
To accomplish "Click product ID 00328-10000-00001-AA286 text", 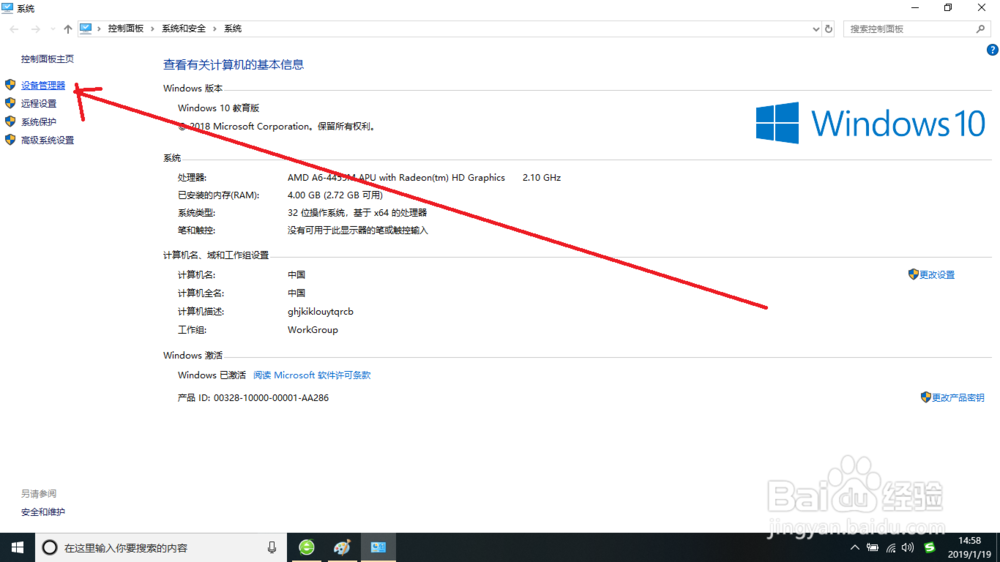I will point(271,397).
